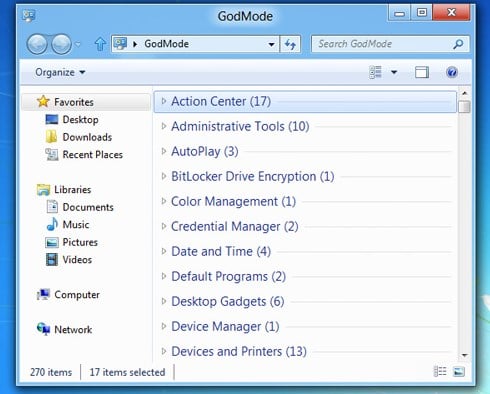Screen dimensions: 490x394
Task: Open Recent Places in Favorites
Action: tap(93, 155)
